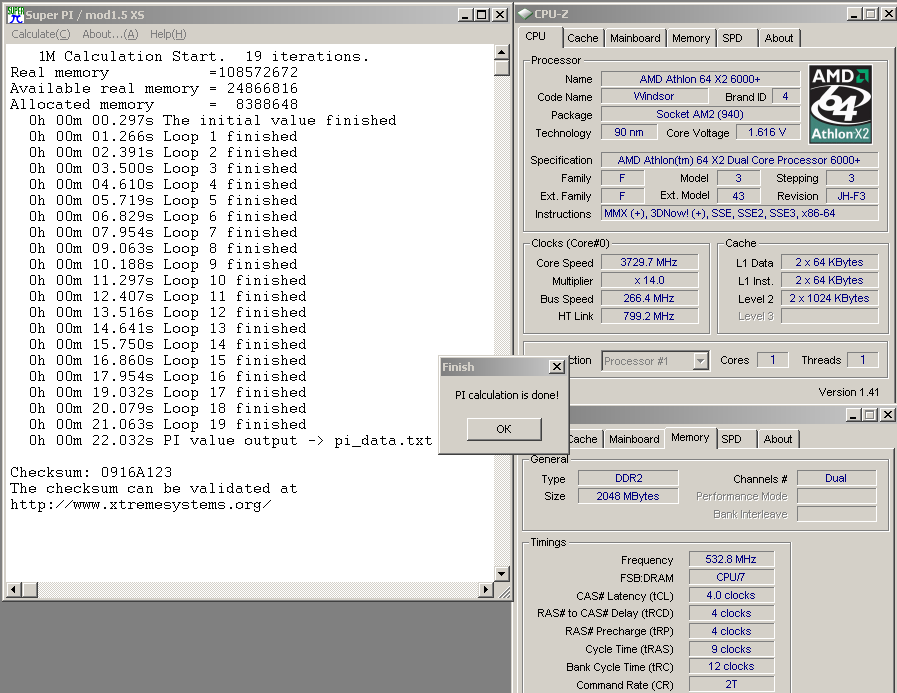897x693 pixels.
Task: Click the memory Frequency value 532.8 MHz
Action: tap(731, 559)
